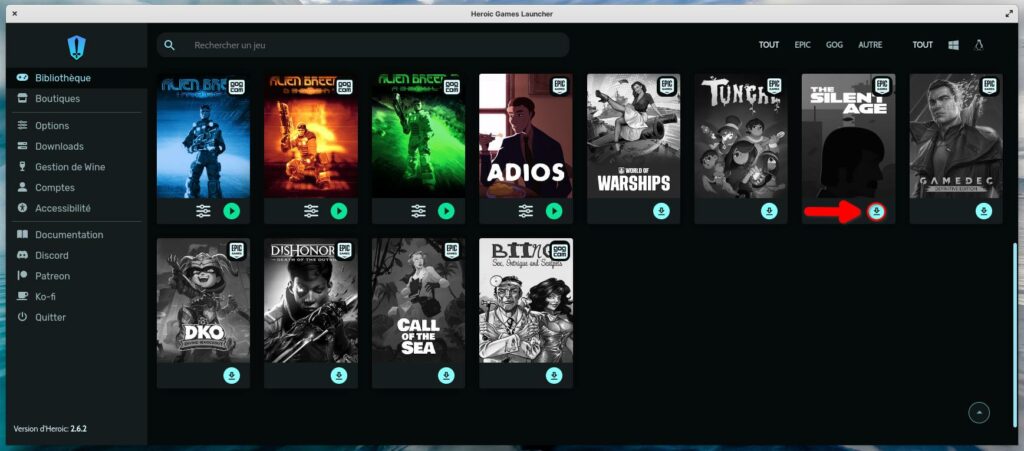Open the Downloads section
1024x451 pixels.
pyautogui.click(x=59, y=146)
